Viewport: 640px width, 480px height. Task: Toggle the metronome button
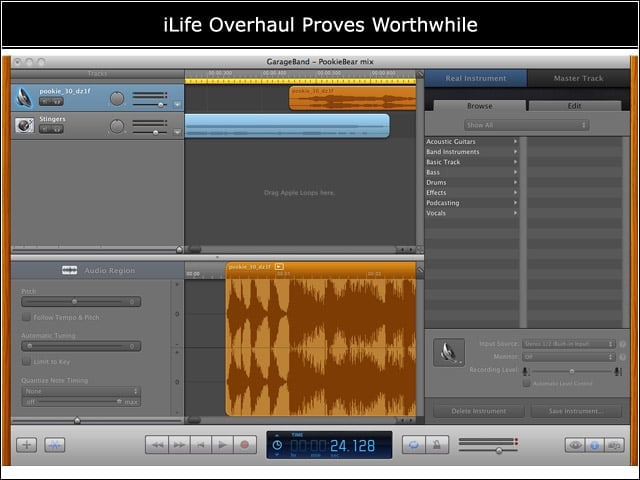tap(437, 444)
